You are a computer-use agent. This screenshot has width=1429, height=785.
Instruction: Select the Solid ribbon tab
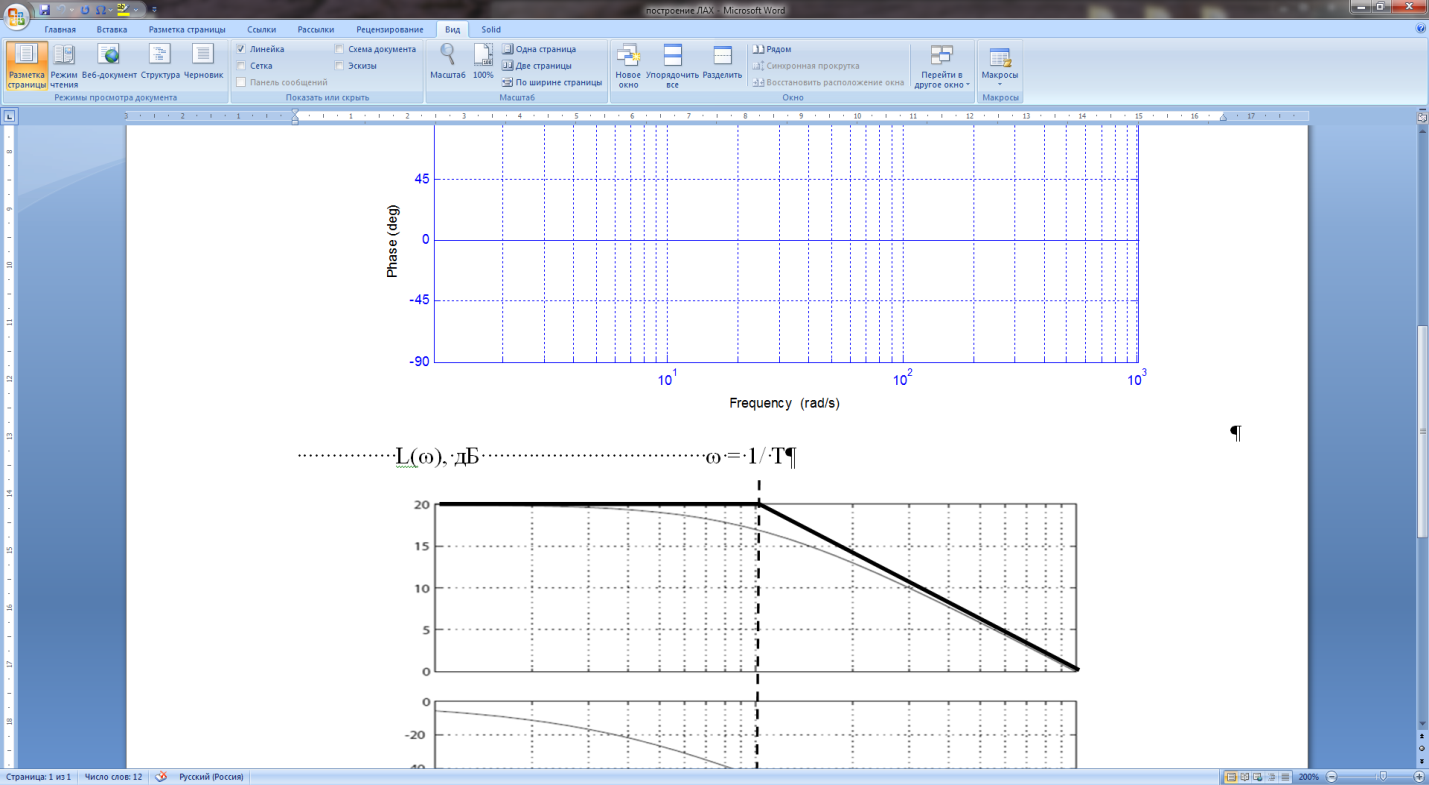click(x=491, y=30)
